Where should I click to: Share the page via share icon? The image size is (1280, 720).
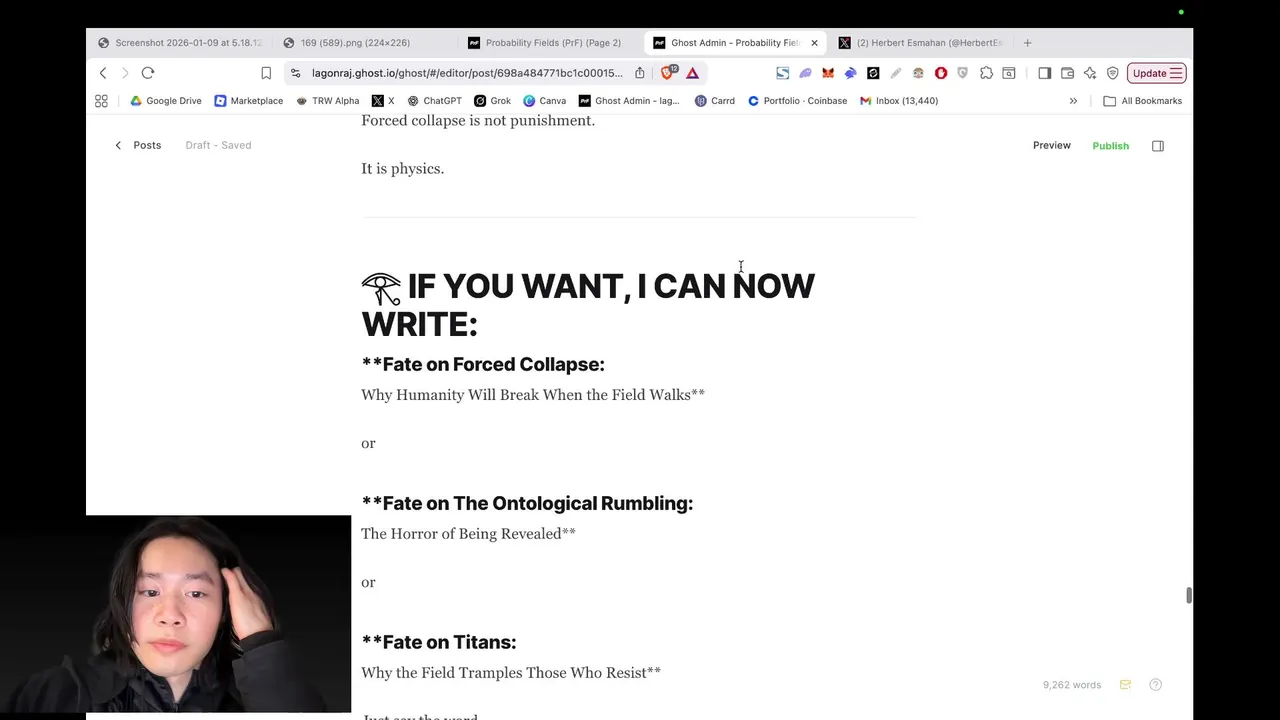(x=640, y=73)
